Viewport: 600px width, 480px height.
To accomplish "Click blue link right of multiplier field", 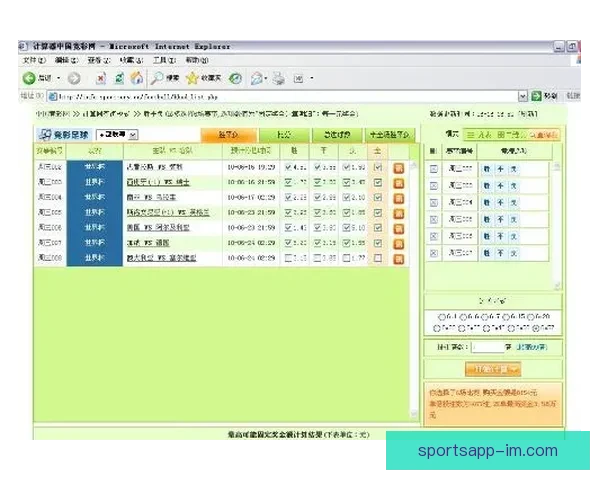I will 532,347.
